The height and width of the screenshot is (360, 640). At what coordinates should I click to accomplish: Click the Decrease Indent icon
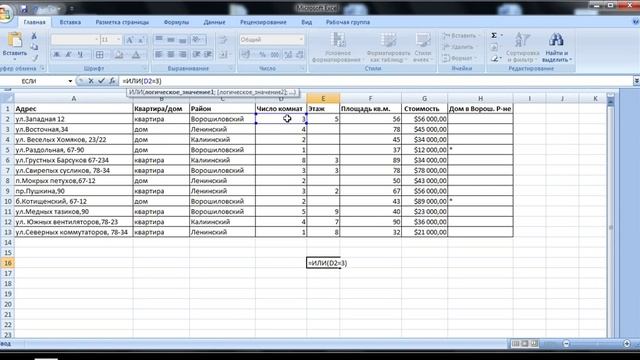[x=196, y=54]
